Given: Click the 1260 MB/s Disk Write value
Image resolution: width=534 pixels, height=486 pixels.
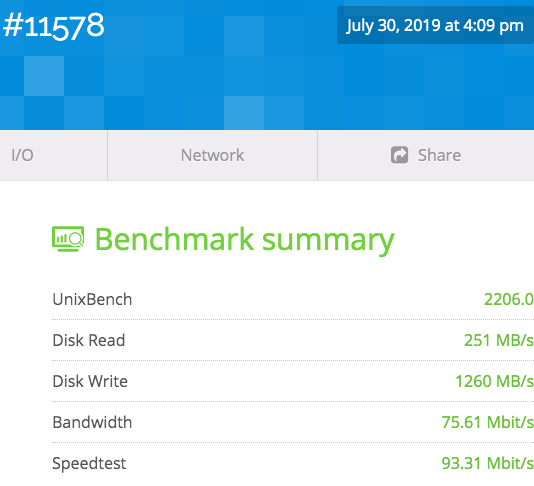Looking at the screenshot, I should [494, 381].
